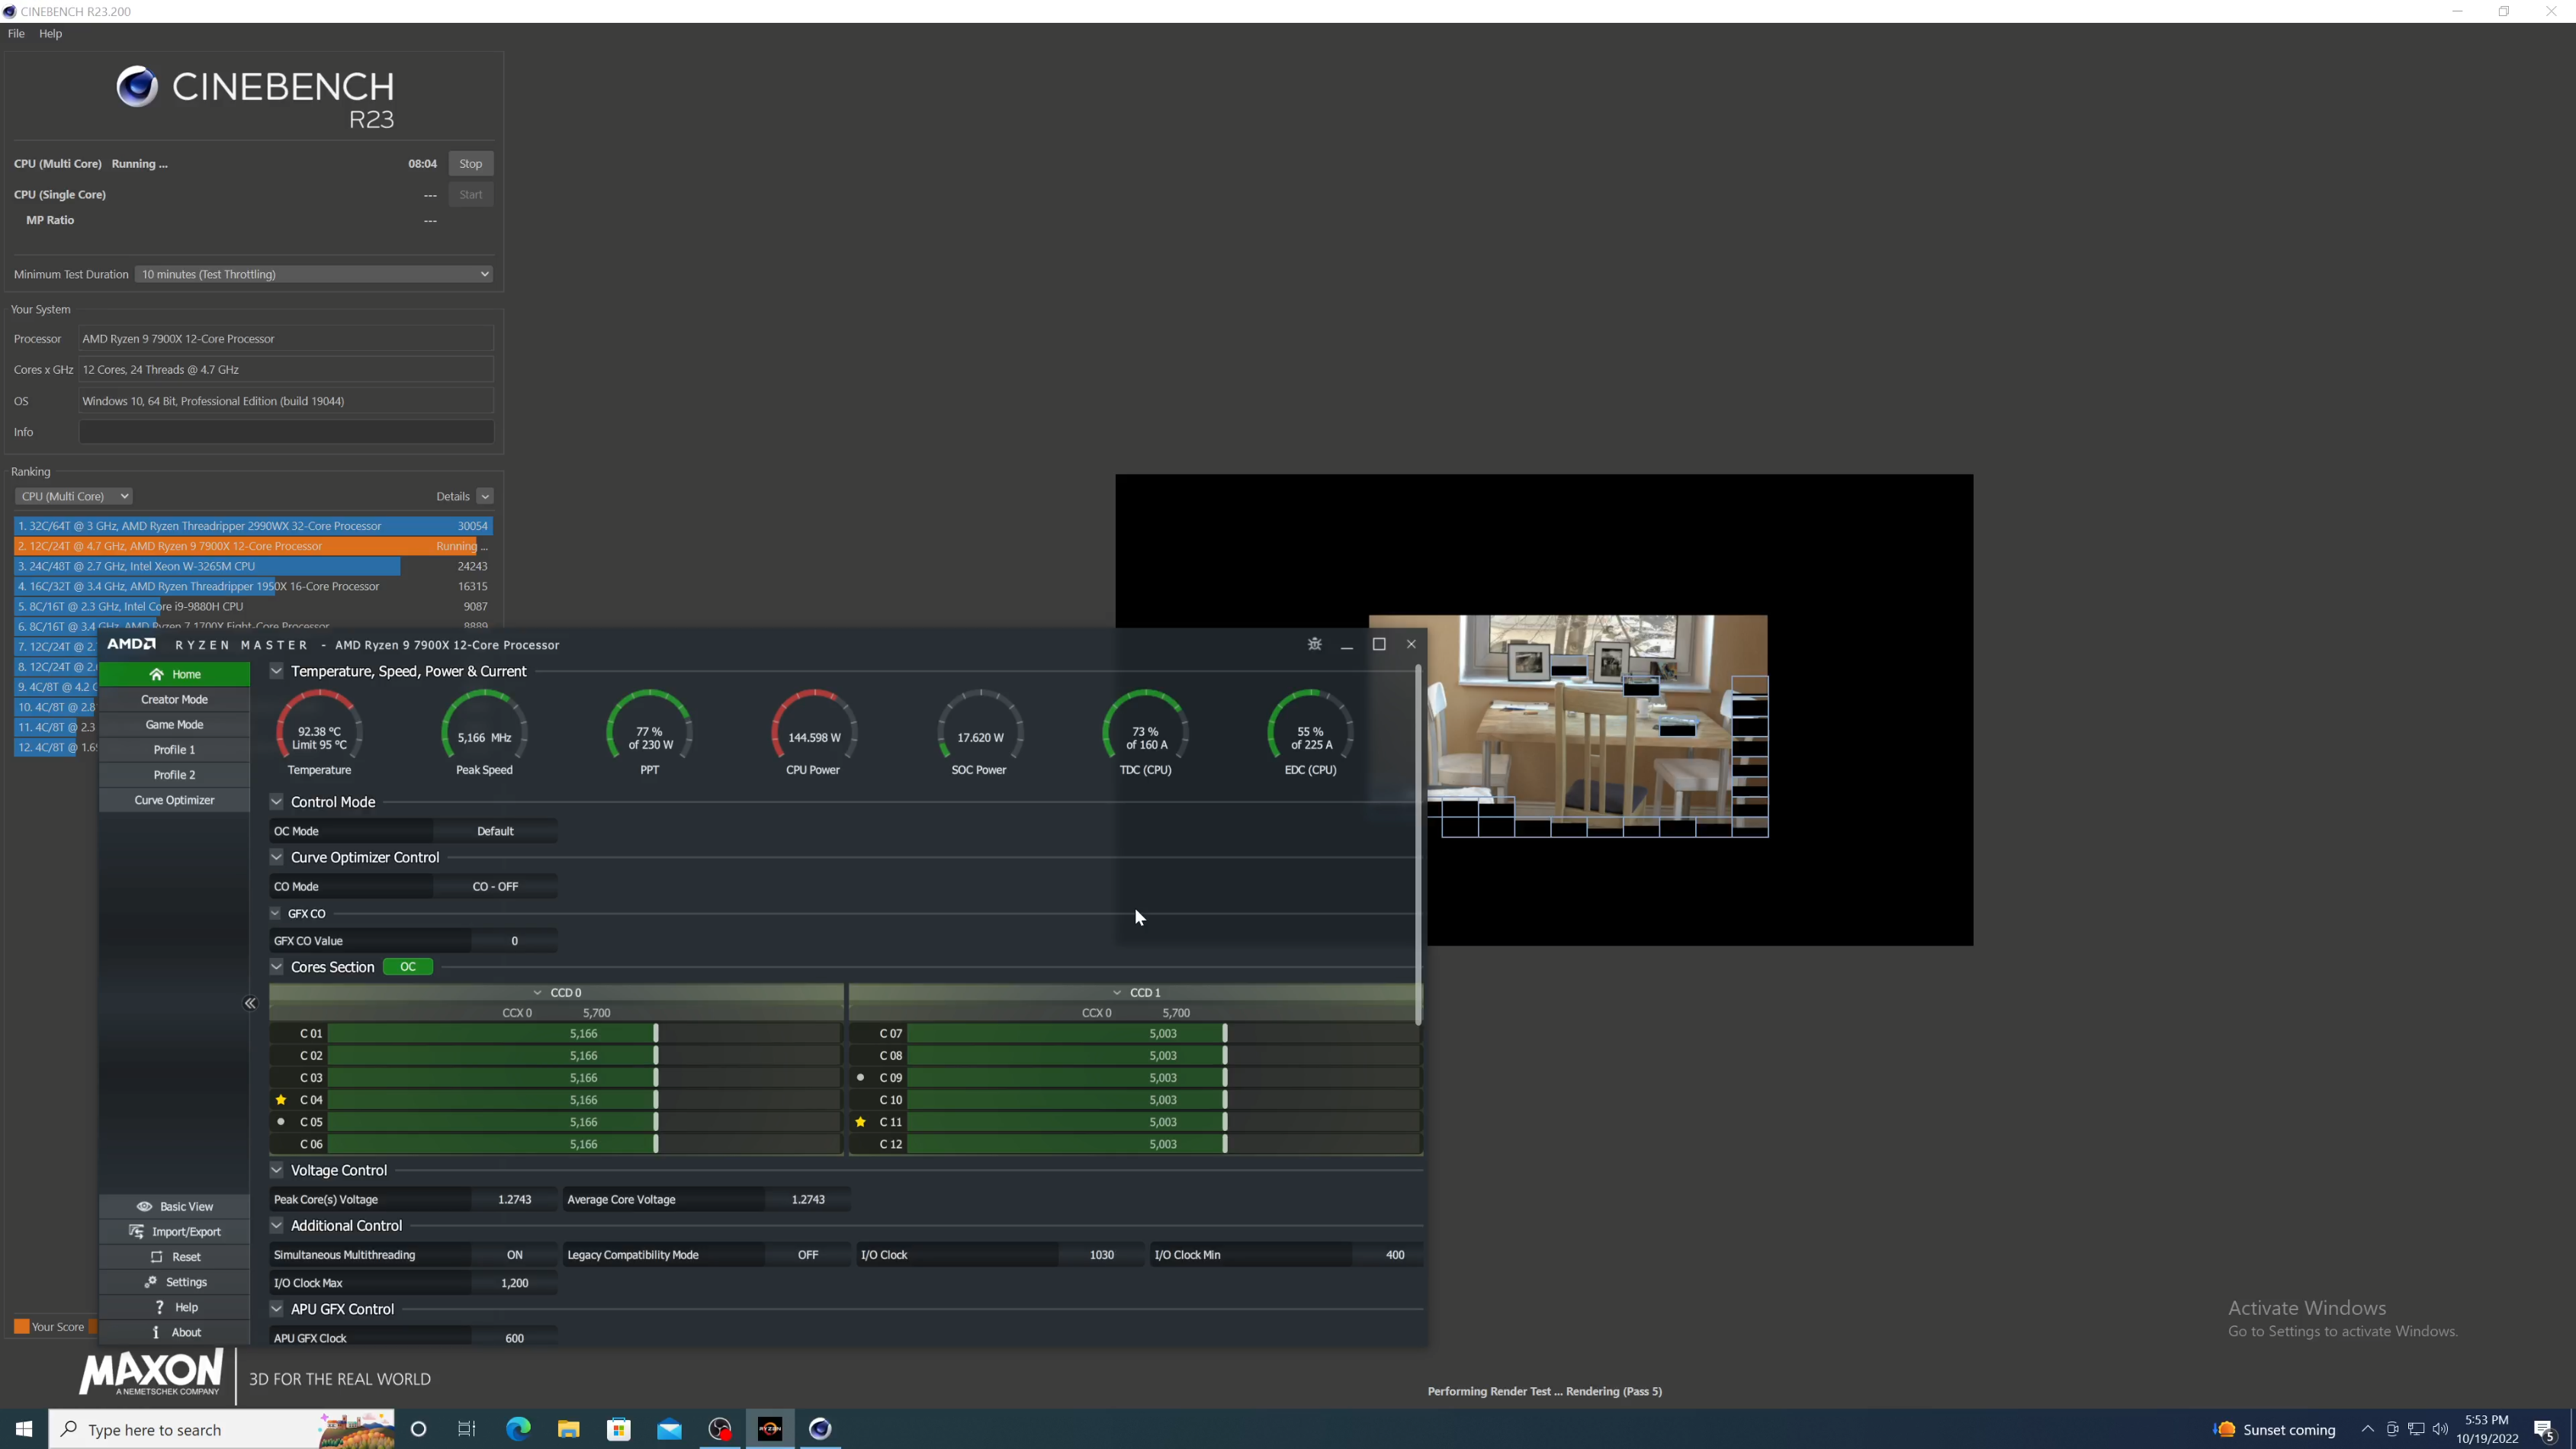Select the Threadripper 2990WX ranking row
2576x1449 pixels.
[x=253, y=526]
